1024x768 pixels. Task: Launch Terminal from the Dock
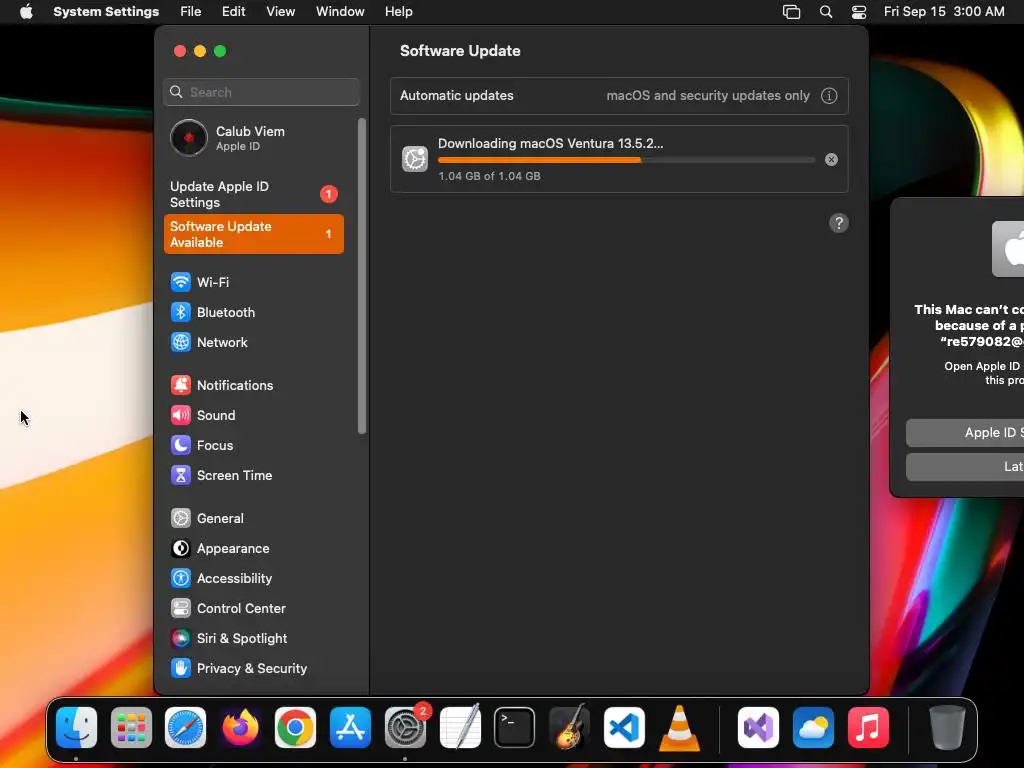[515, 727]
